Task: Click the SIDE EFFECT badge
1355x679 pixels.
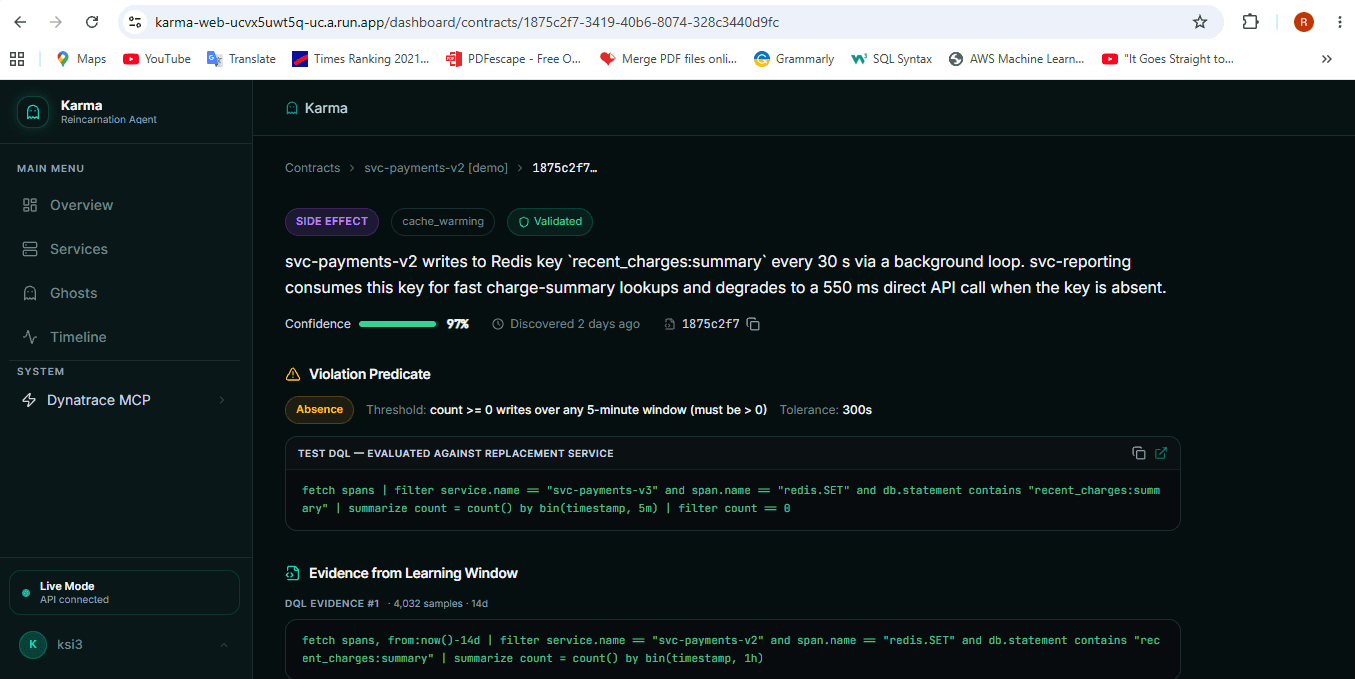Action: pyautogui.click(x=332, y=221)
